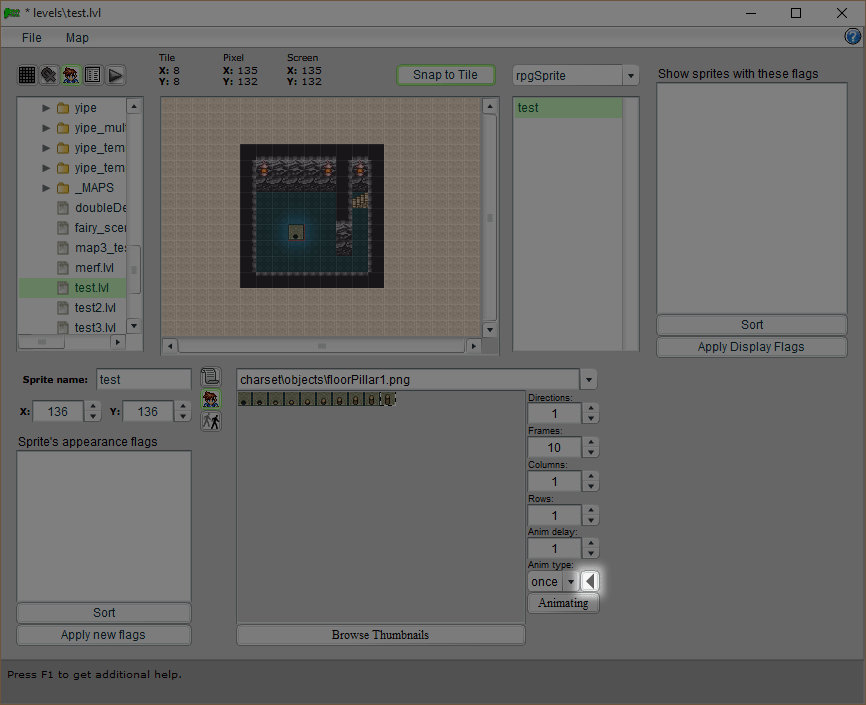Open the rpgSprite type dropdown
The image size is (866, 705).
(x=630, y=76)
